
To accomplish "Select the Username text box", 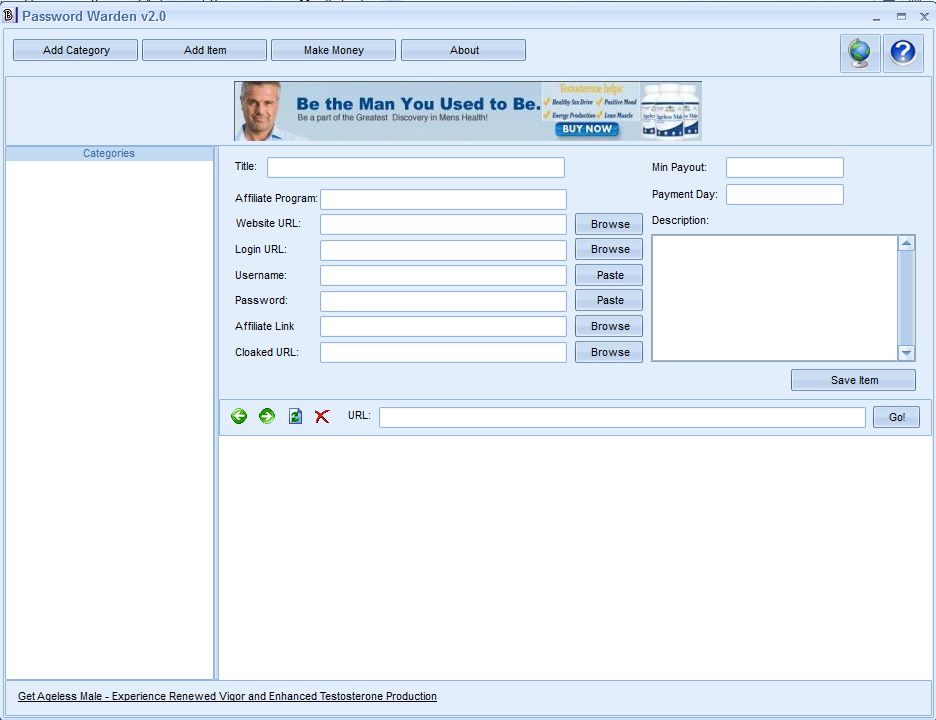I will (444, 275).
